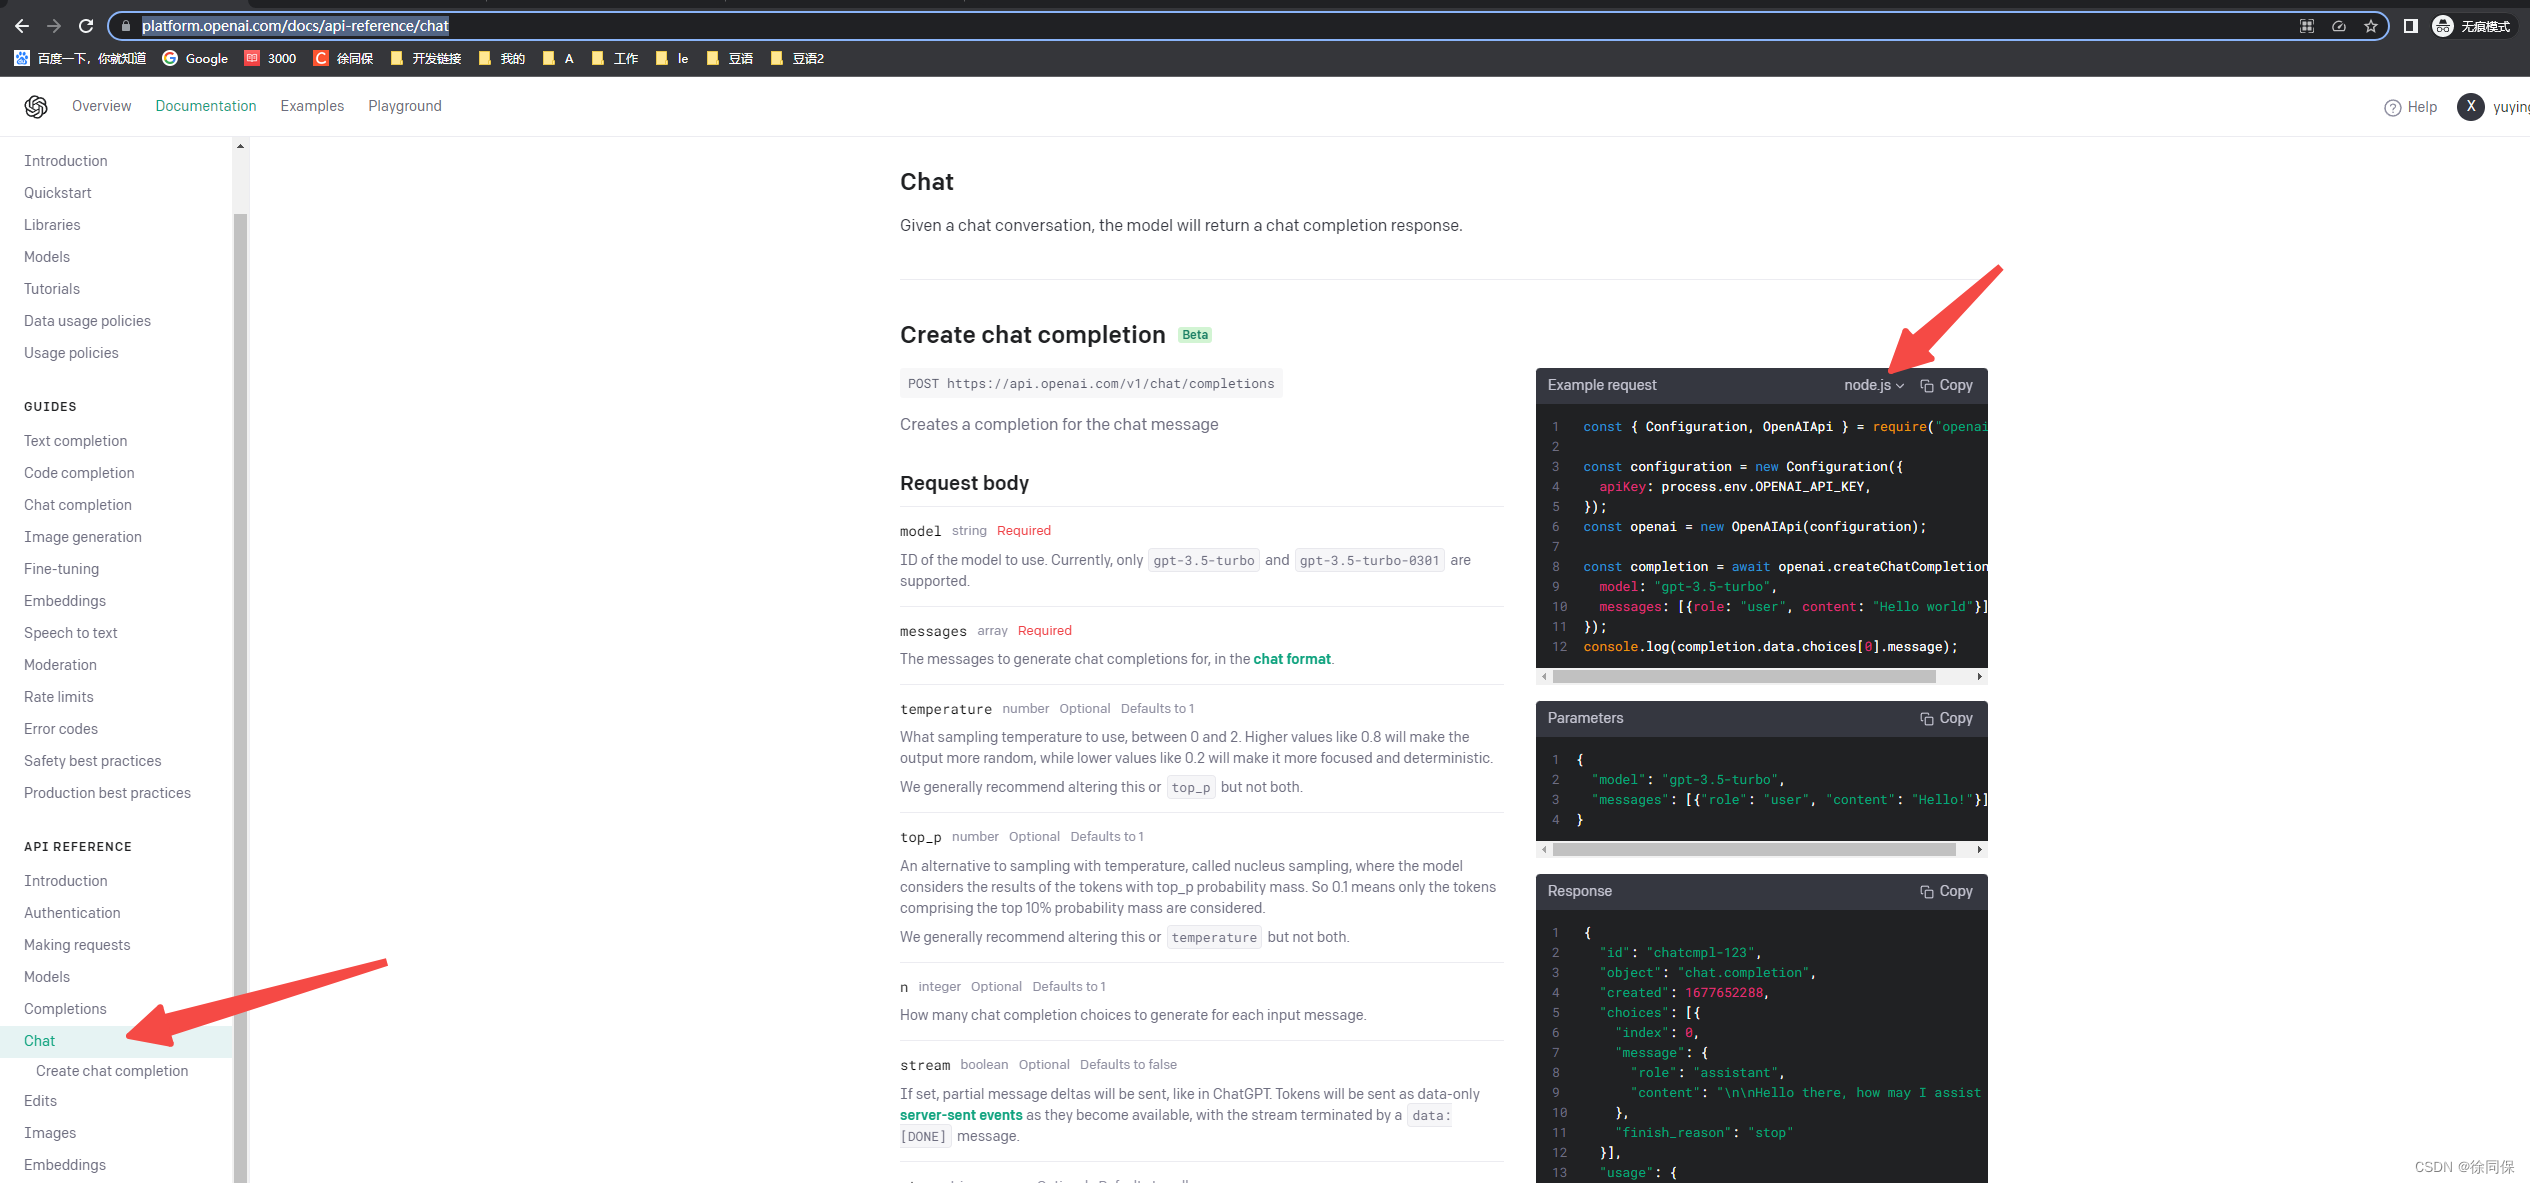Click the Example request horizontal scrollbar

coord(1744,677)
